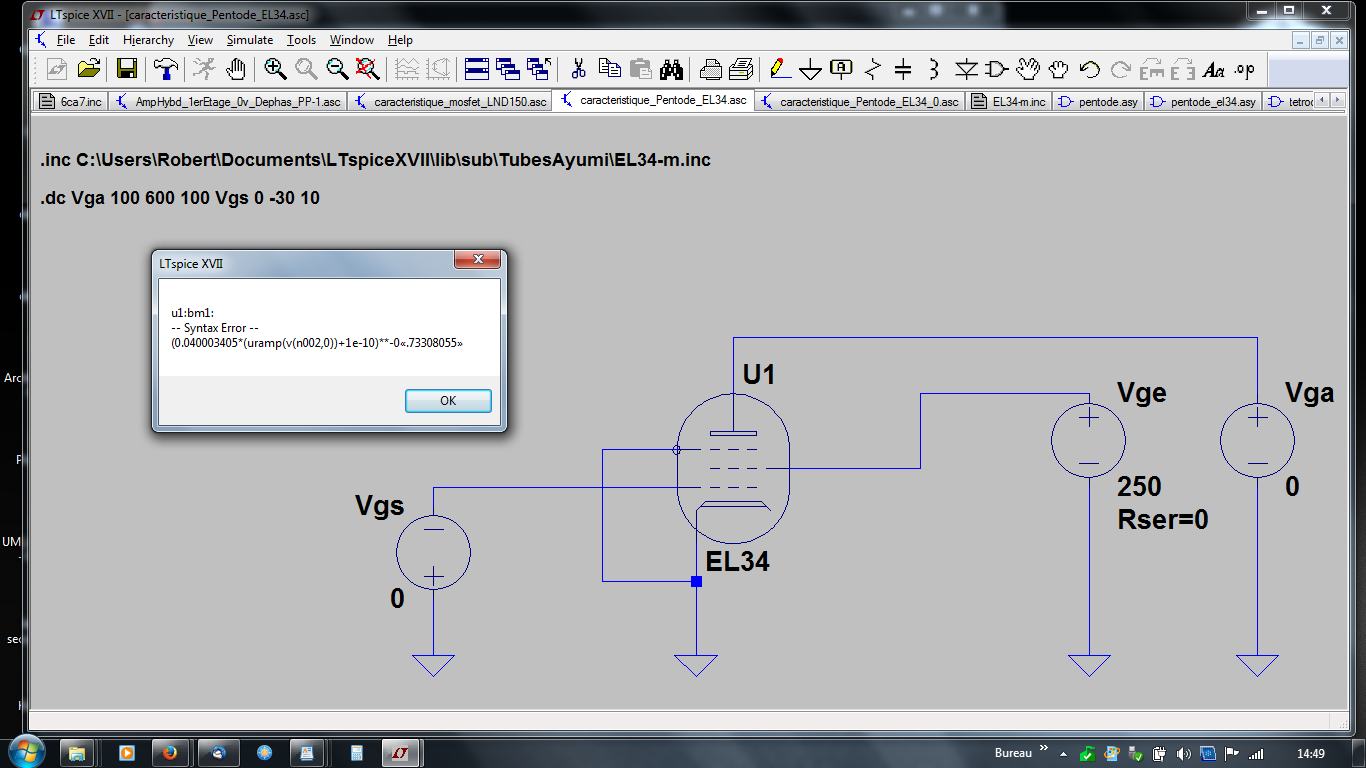Select the Text Aa tool

(1214, 69)
